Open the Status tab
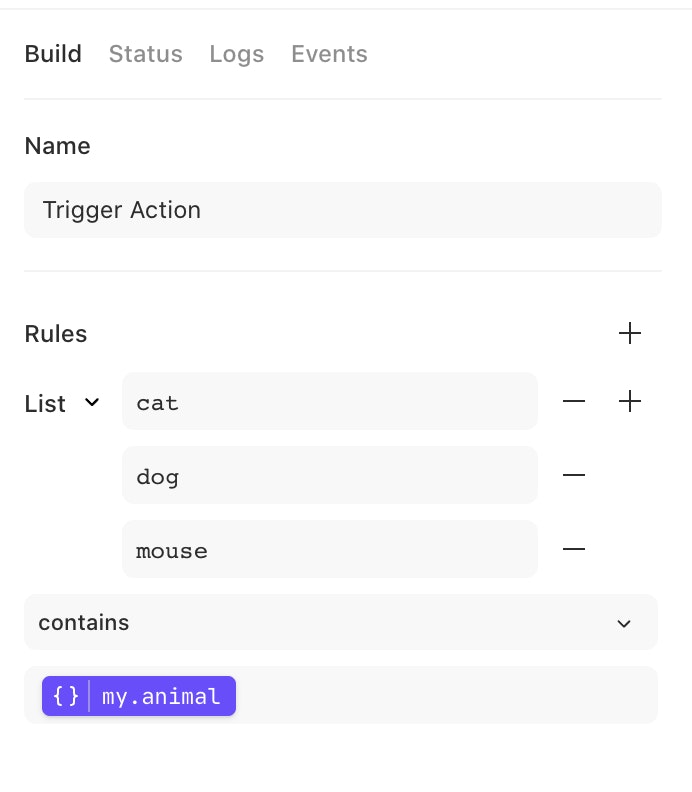This screenshot has height=792, width=692. pyautogui.click(x=145, y=54)
